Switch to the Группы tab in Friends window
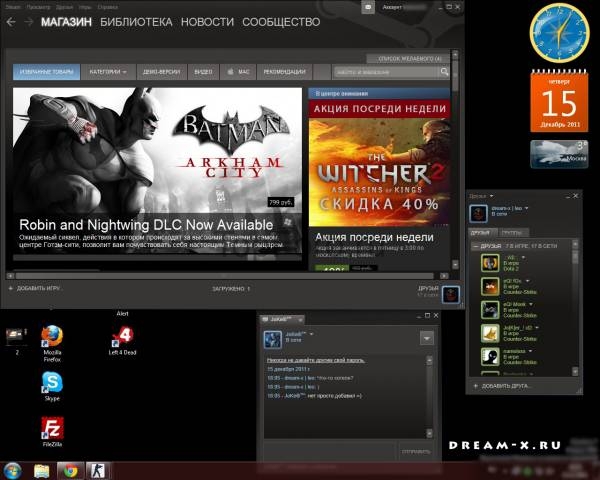 pyautogui.click(x=512, y=232)
